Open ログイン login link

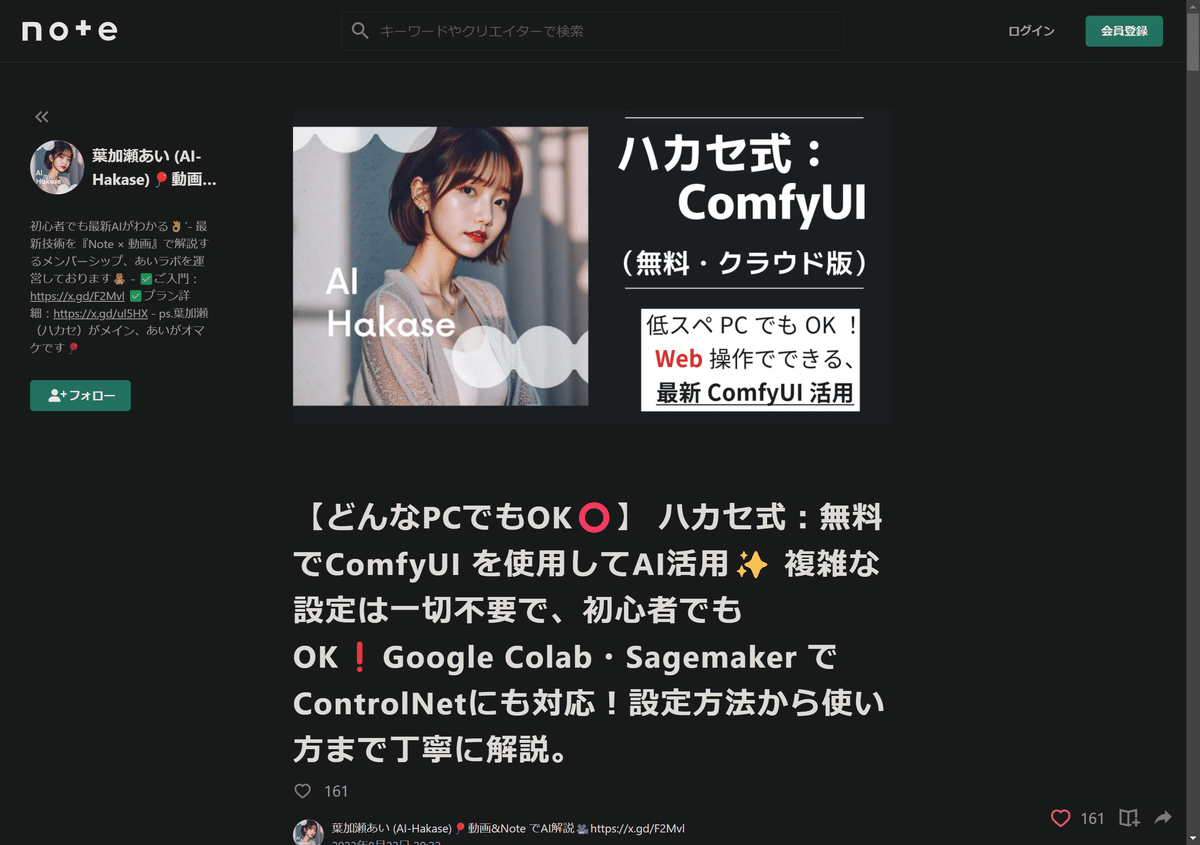[1031, 31]
